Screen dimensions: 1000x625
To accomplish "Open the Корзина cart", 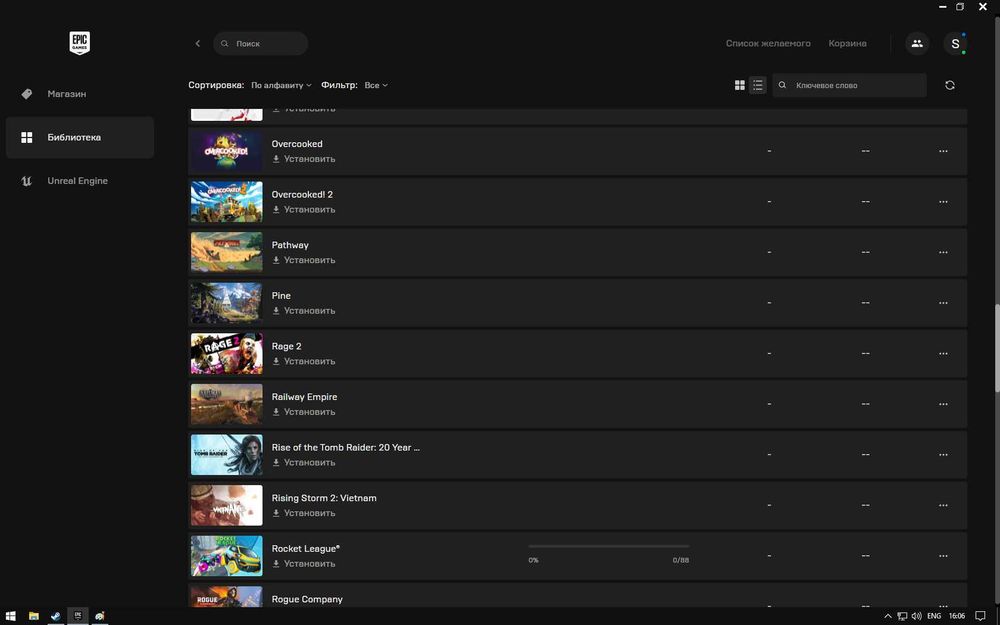I will (847, 43).
